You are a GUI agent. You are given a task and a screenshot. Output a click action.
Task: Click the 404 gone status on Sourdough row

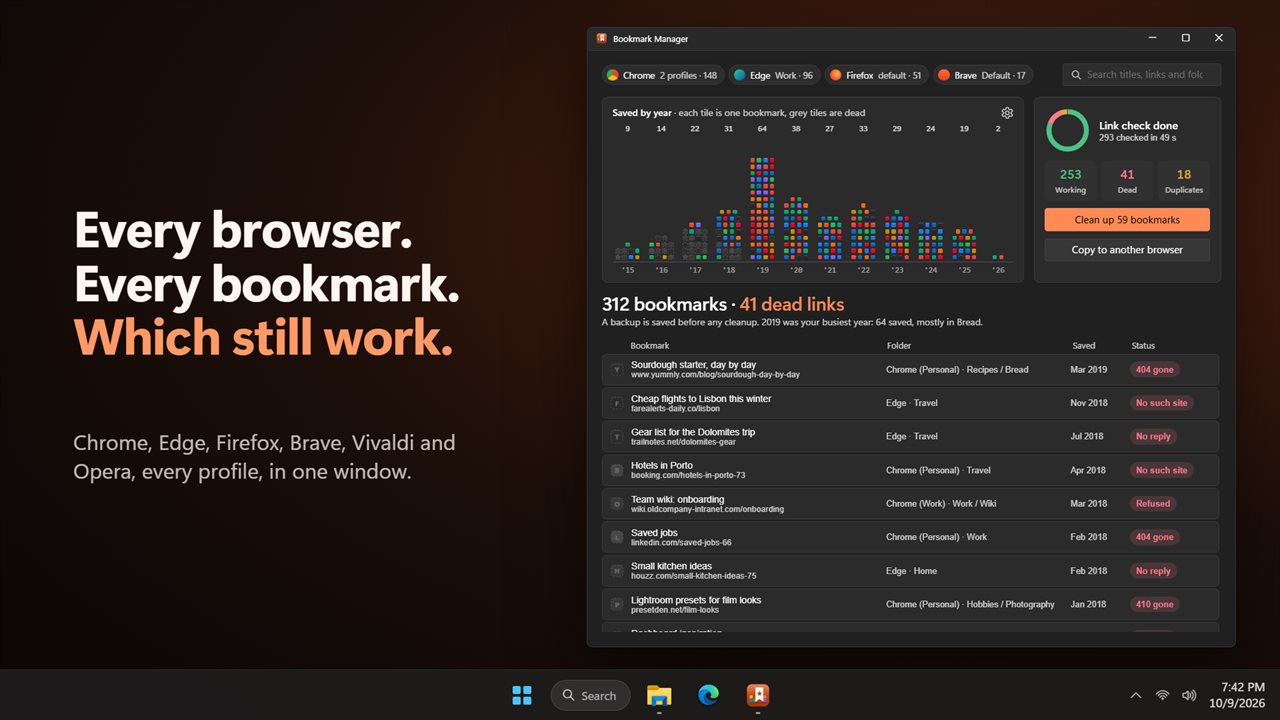pos(1155,370)
